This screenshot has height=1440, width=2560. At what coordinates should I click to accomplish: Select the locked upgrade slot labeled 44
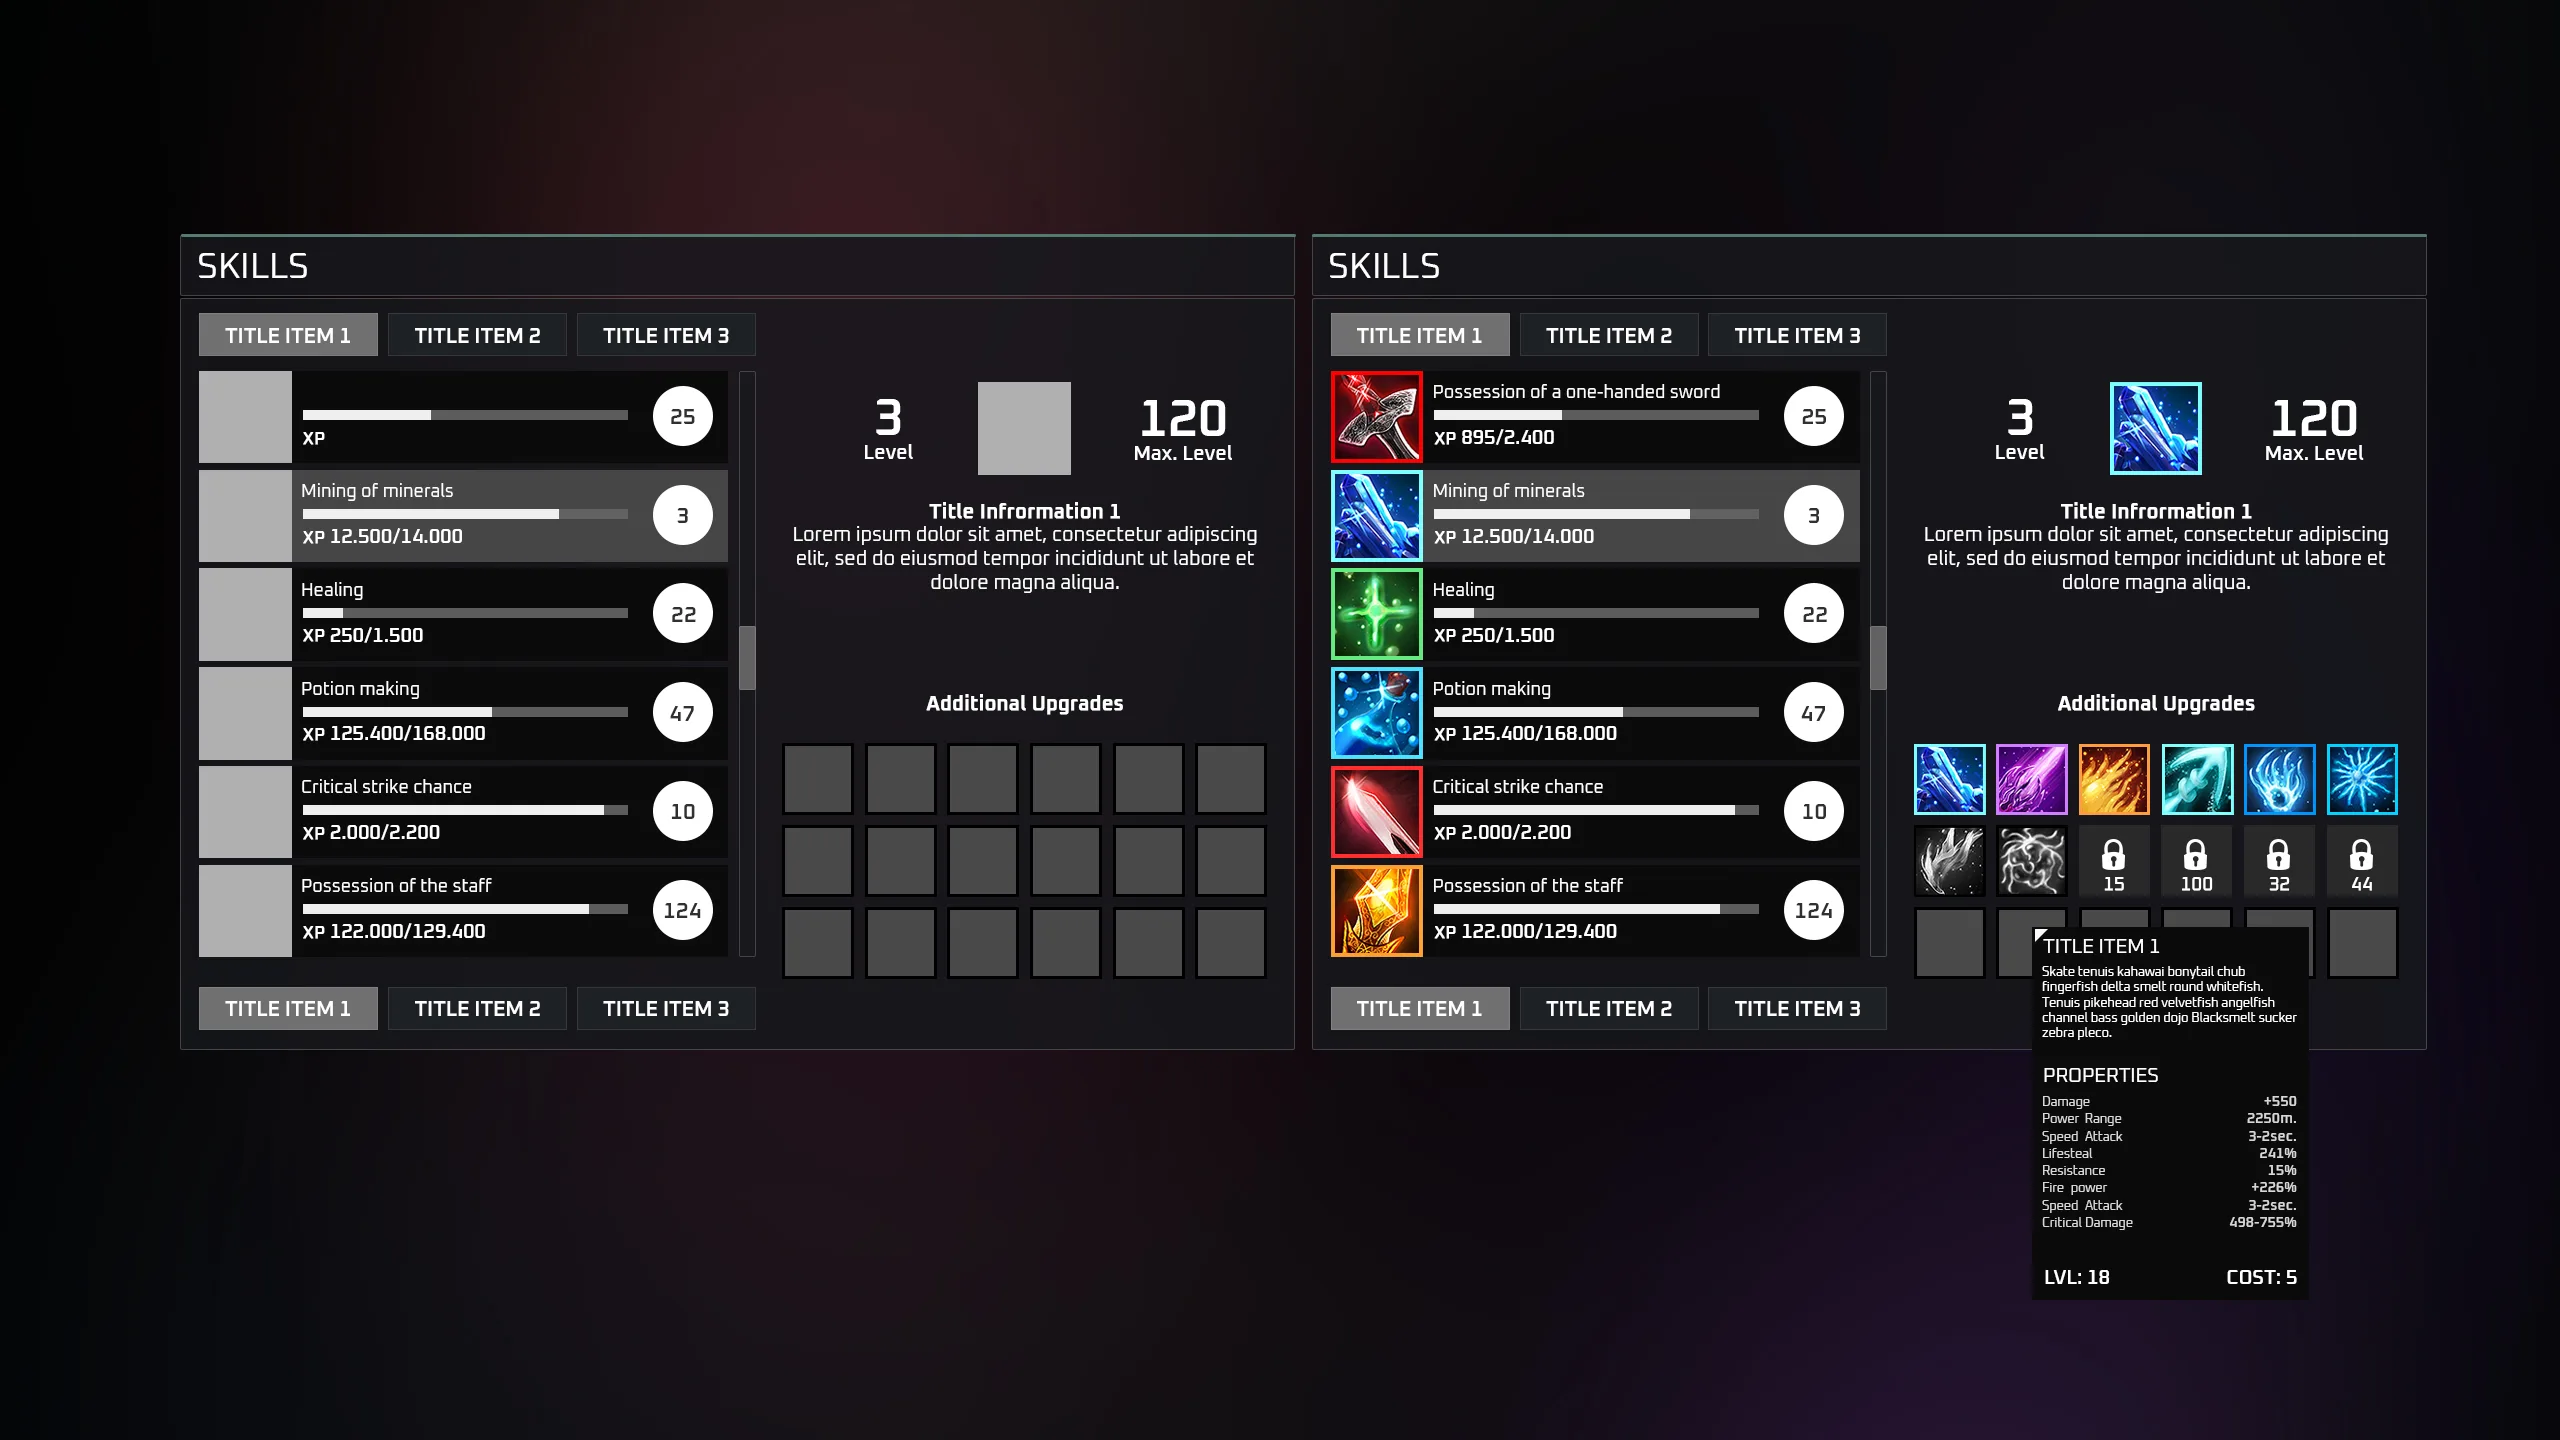click(2361, 861)
